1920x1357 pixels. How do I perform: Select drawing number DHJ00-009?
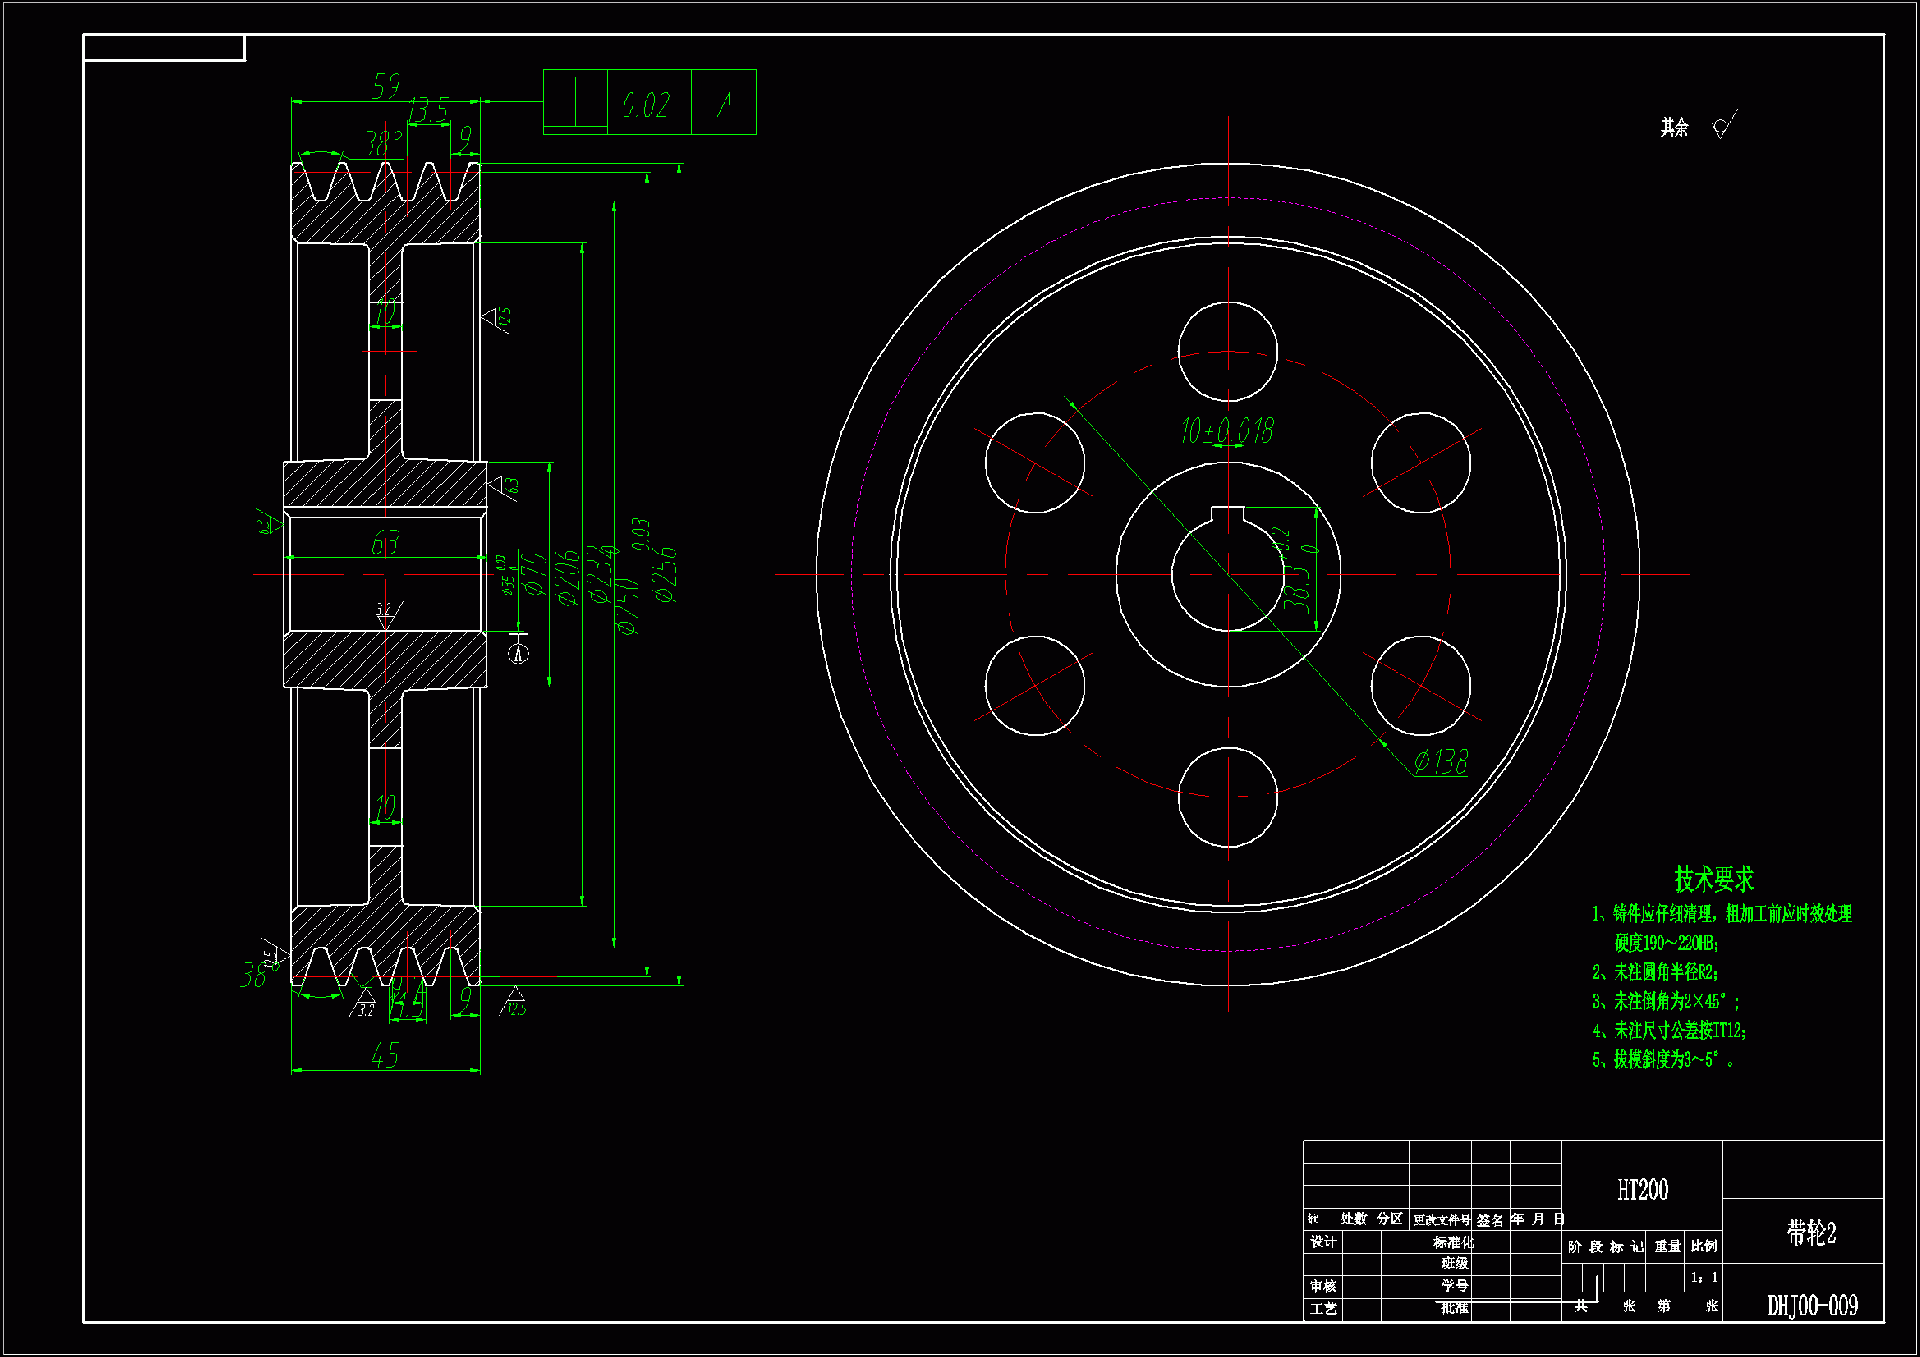1811,1305
